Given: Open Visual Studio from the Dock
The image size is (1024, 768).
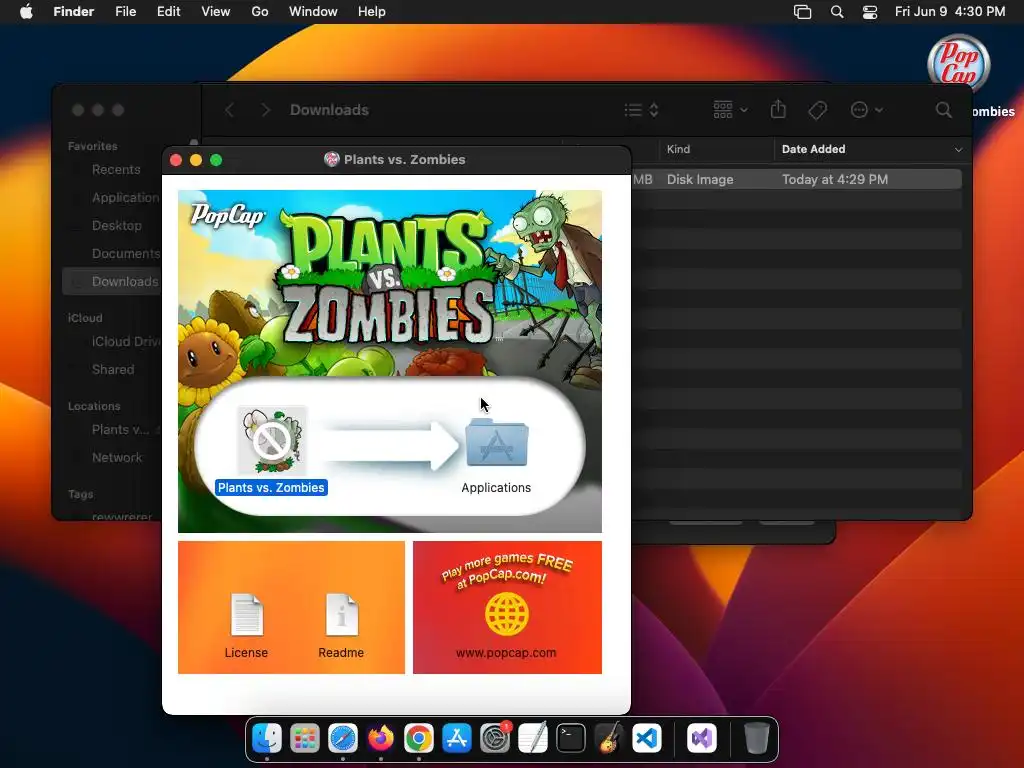Looking at the screenshot, I should pos(701,739).
